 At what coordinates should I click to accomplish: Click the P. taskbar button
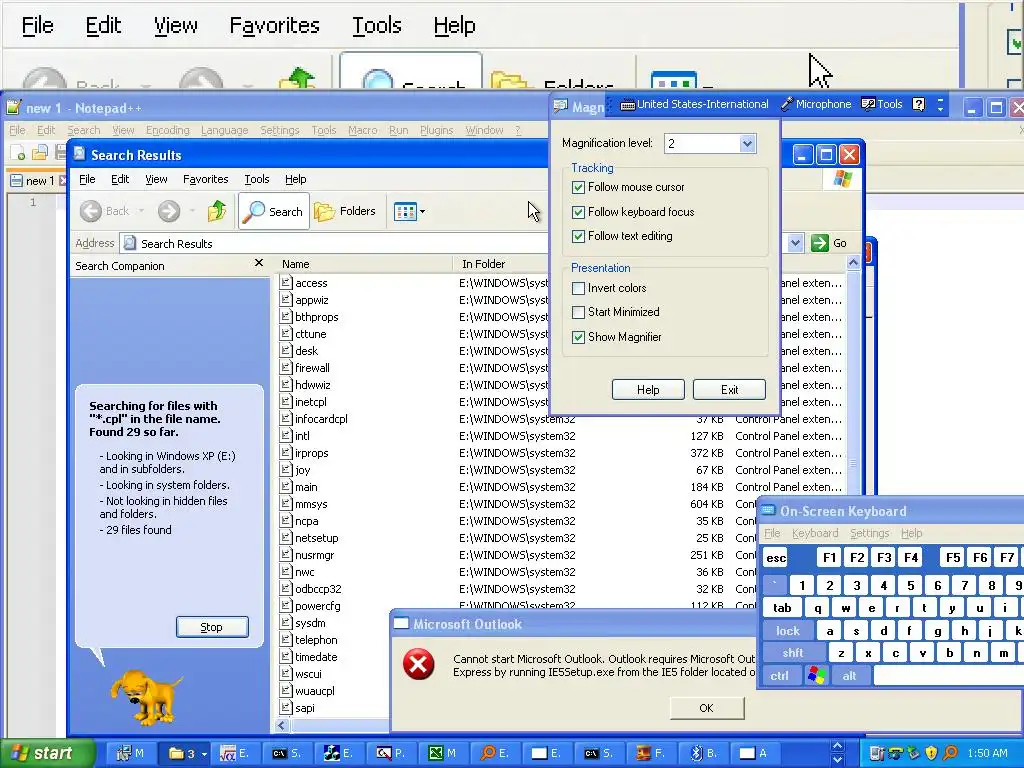[391, 753]
